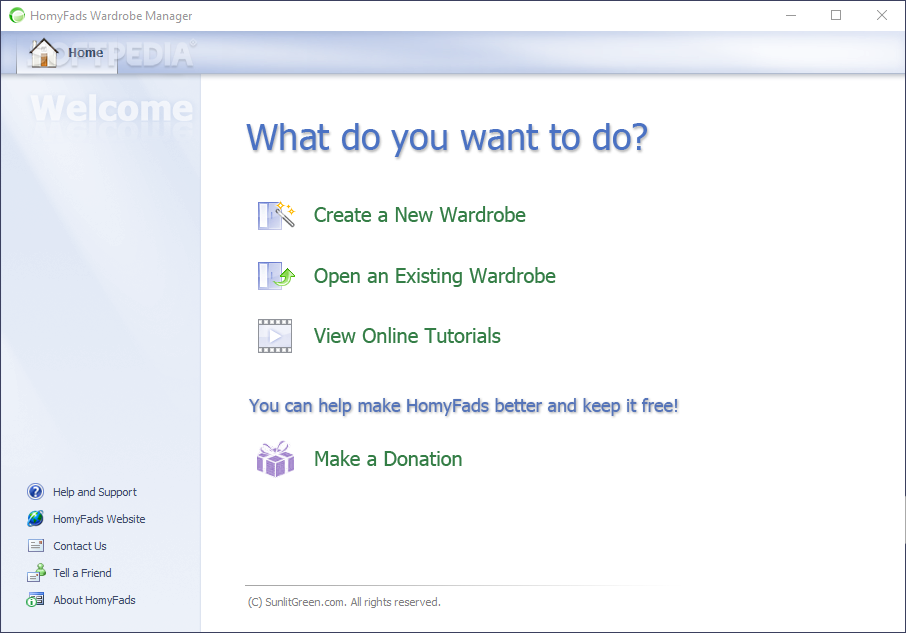Click the wardrobe wand icon for new wardrobe
The width and height of the screenshot is (906, 633).
pos(276,215)
